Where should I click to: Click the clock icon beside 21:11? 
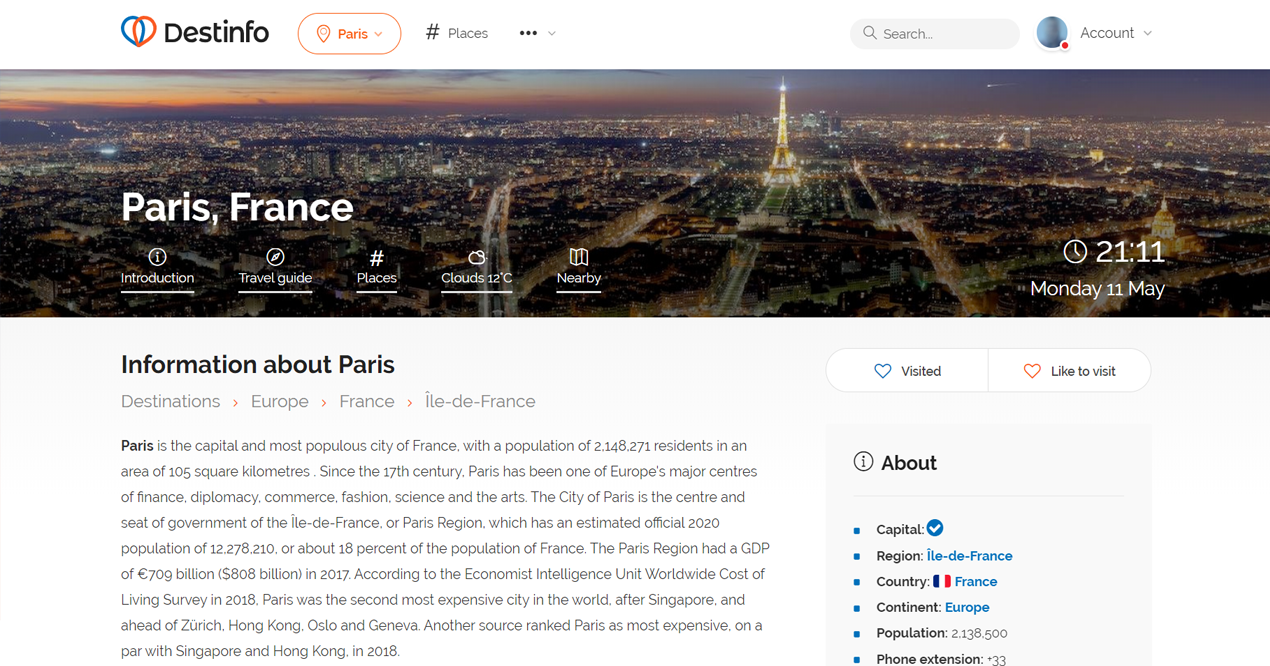point(1075,251)
